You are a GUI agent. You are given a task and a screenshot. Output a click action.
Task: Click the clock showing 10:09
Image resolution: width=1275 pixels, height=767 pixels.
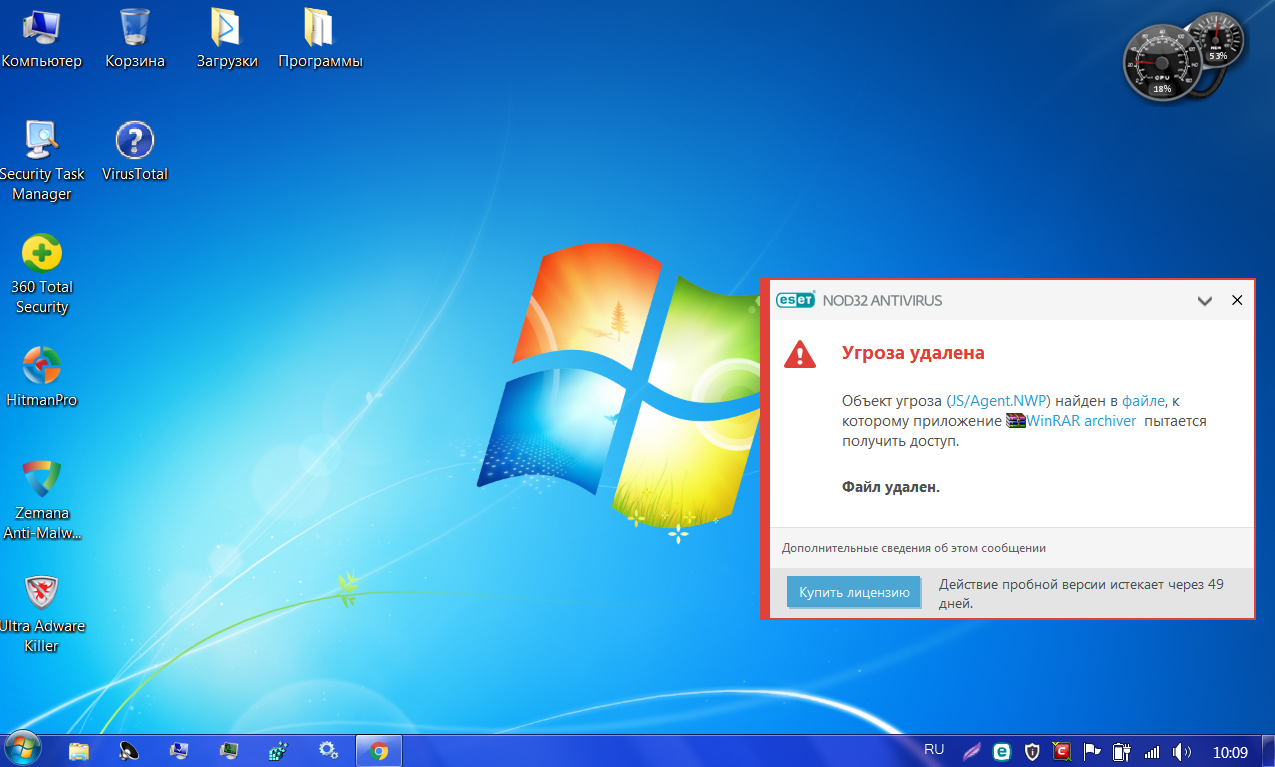[1230, 751]
